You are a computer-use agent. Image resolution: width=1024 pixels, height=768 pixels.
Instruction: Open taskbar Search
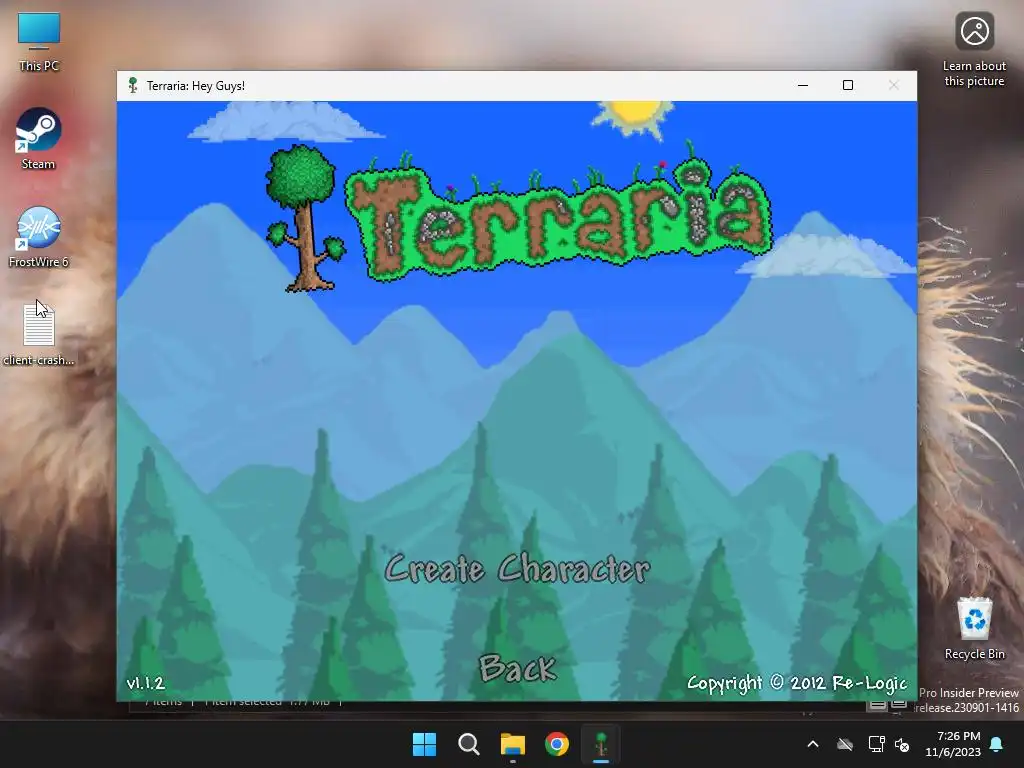pos(469,744)
